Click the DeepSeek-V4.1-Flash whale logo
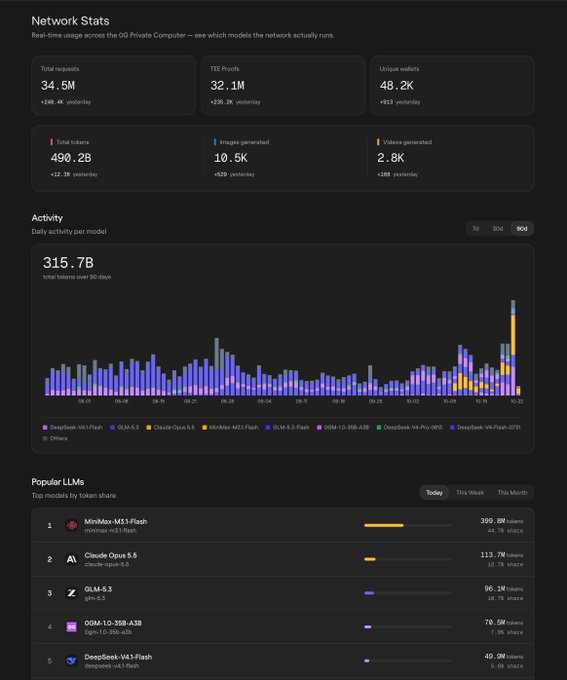The width and height of the screenshot is (567, 680). click(x=72, y=660)
